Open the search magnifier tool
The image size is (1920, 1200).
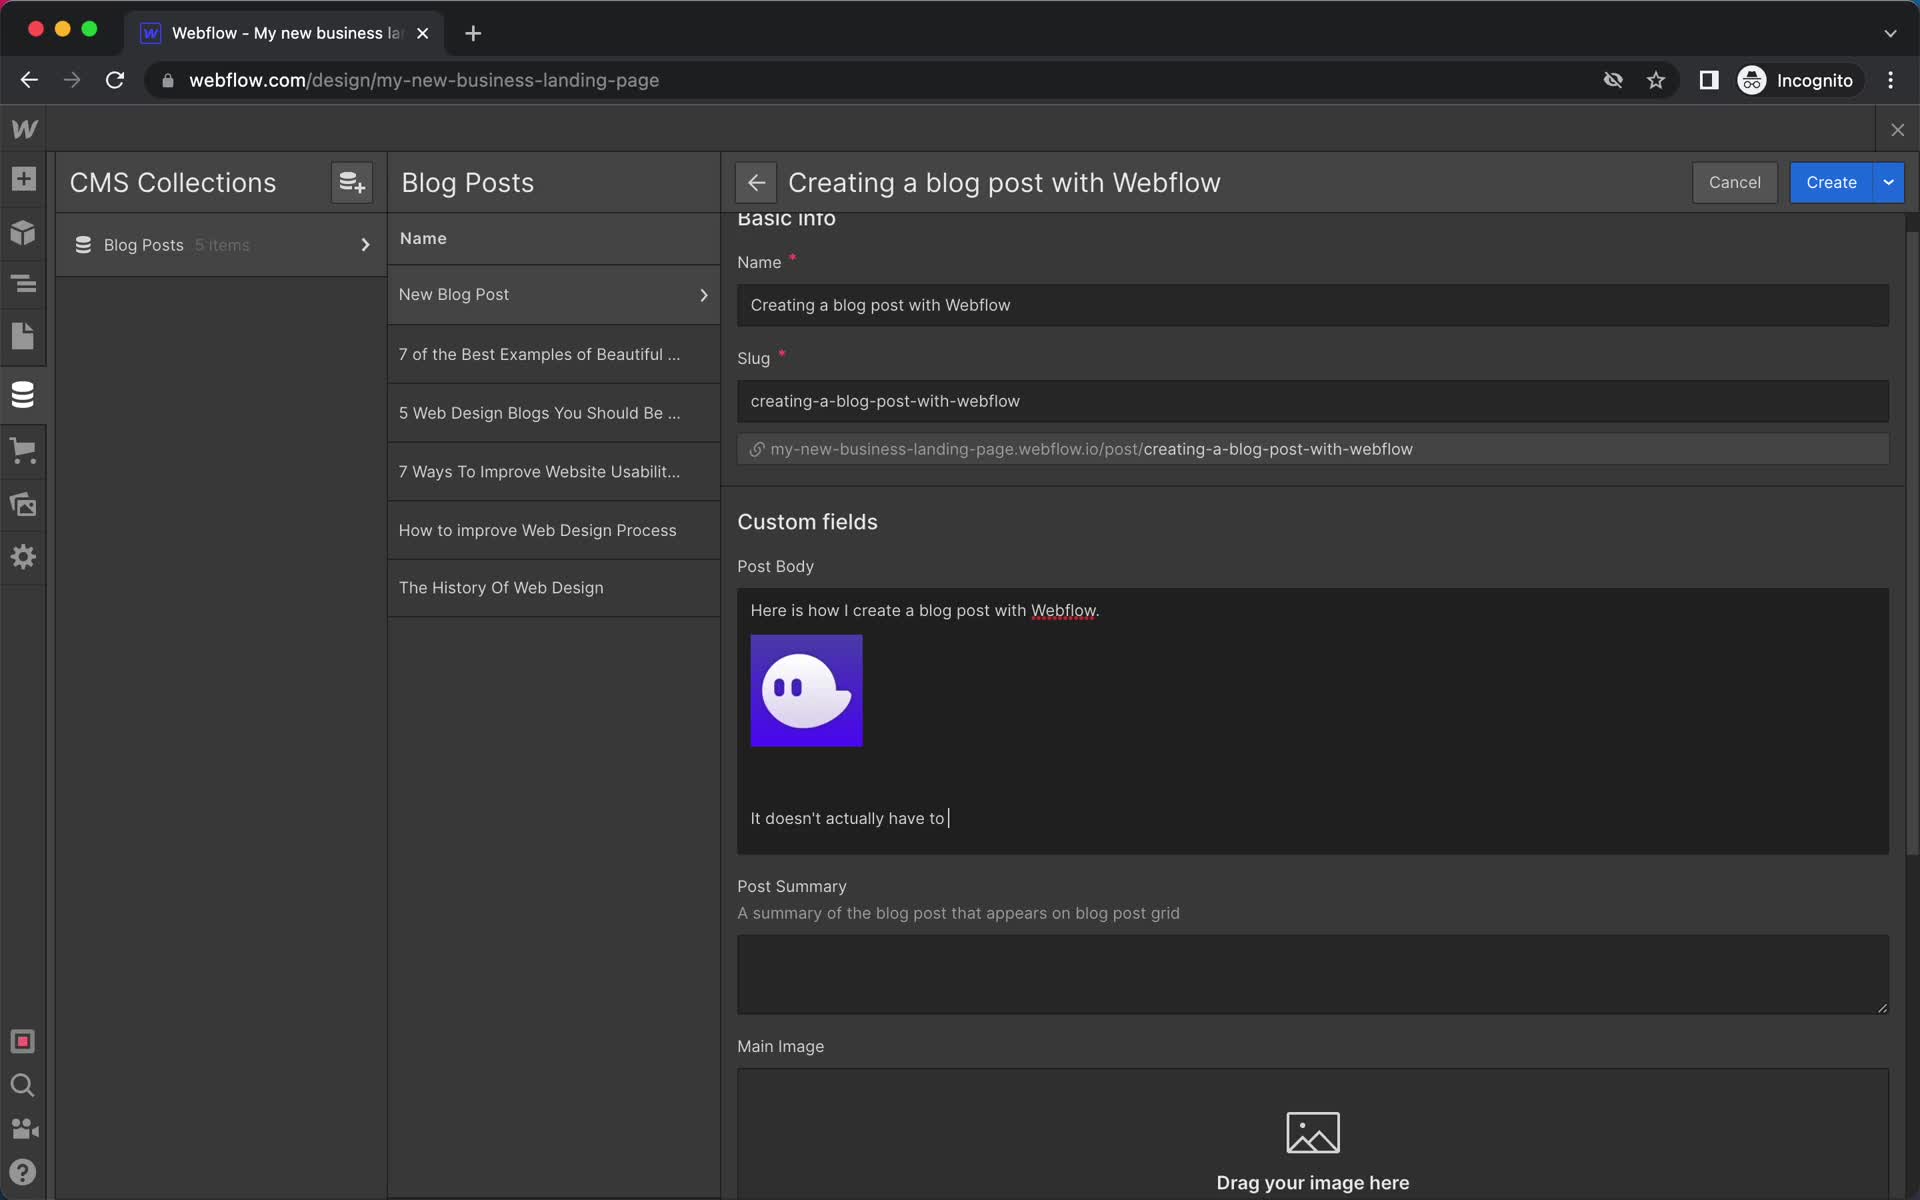(23, 1085)
